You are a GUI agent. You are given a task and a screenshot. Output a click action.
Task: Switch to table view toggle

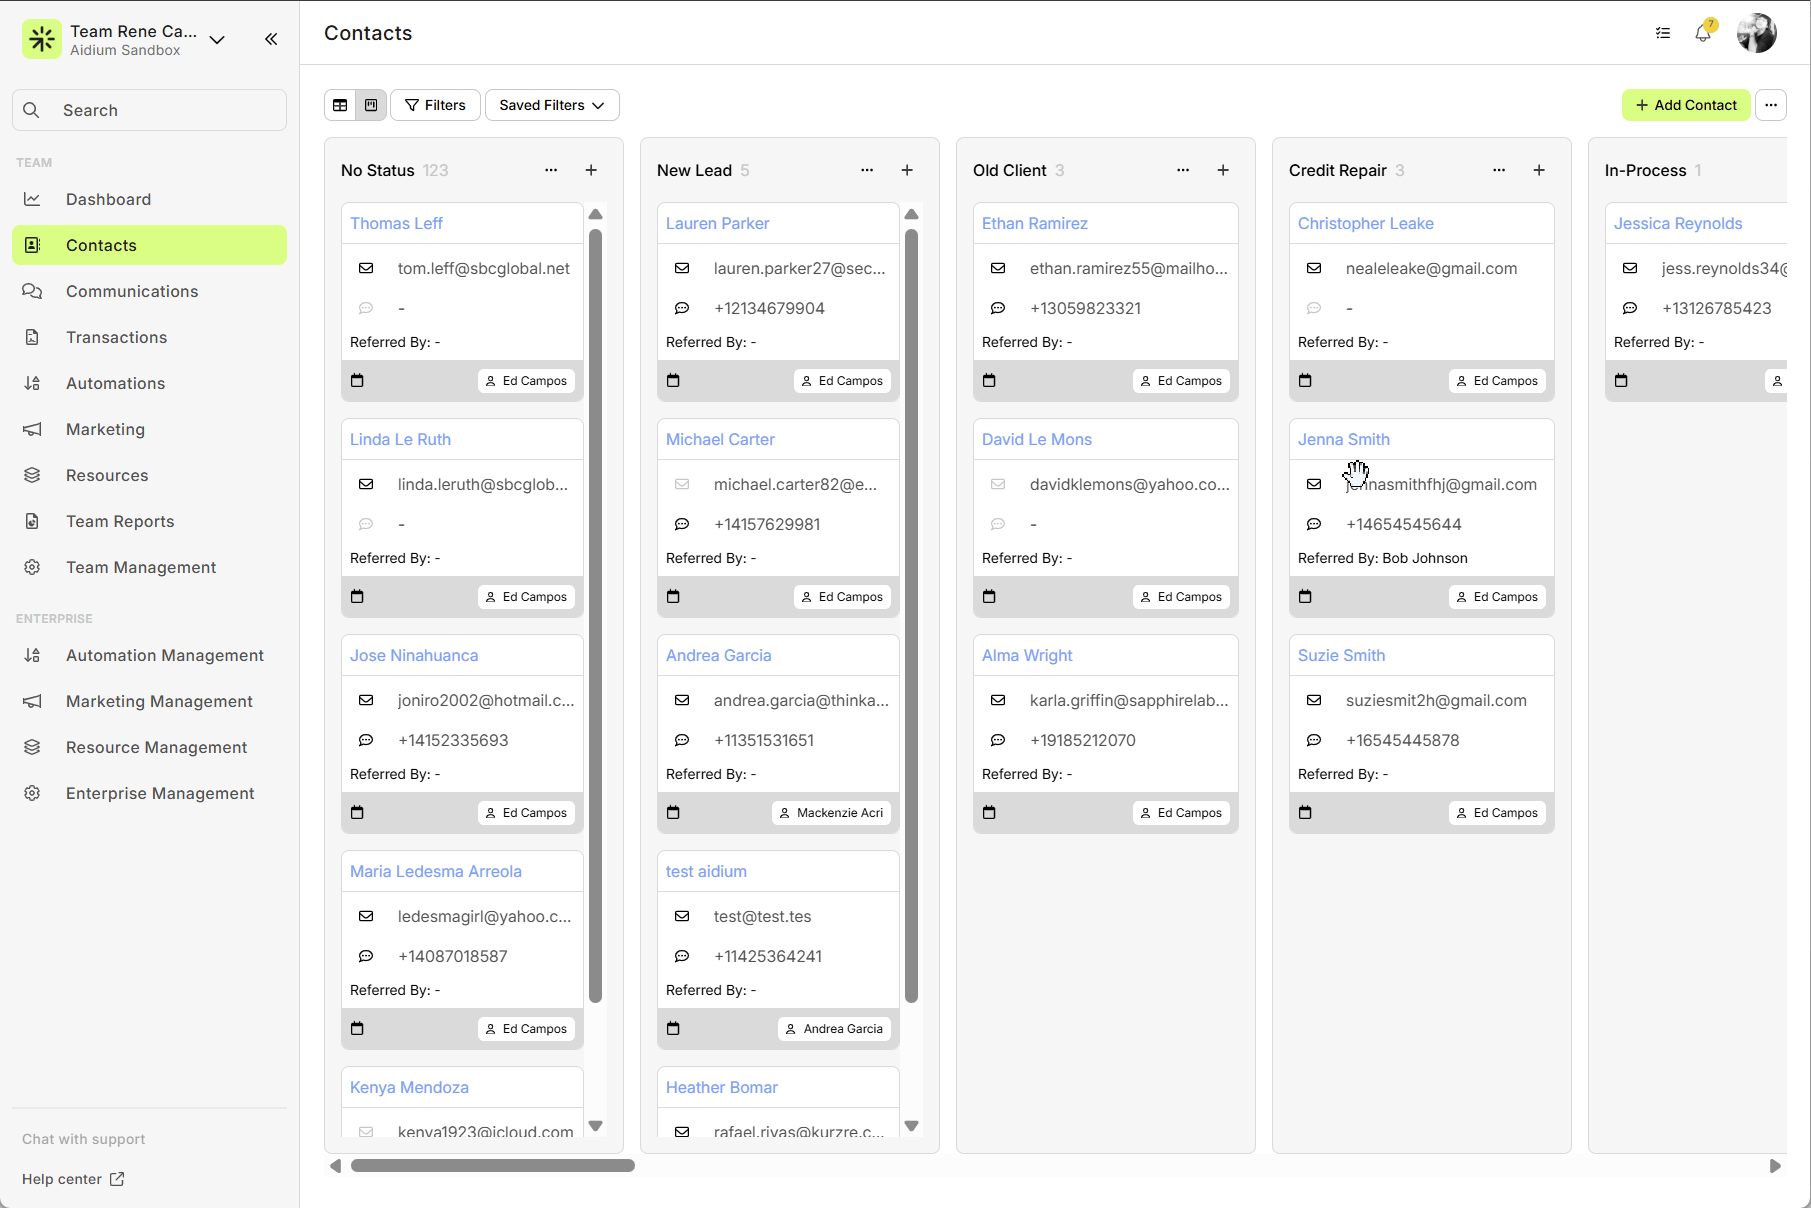click(340, 105)
